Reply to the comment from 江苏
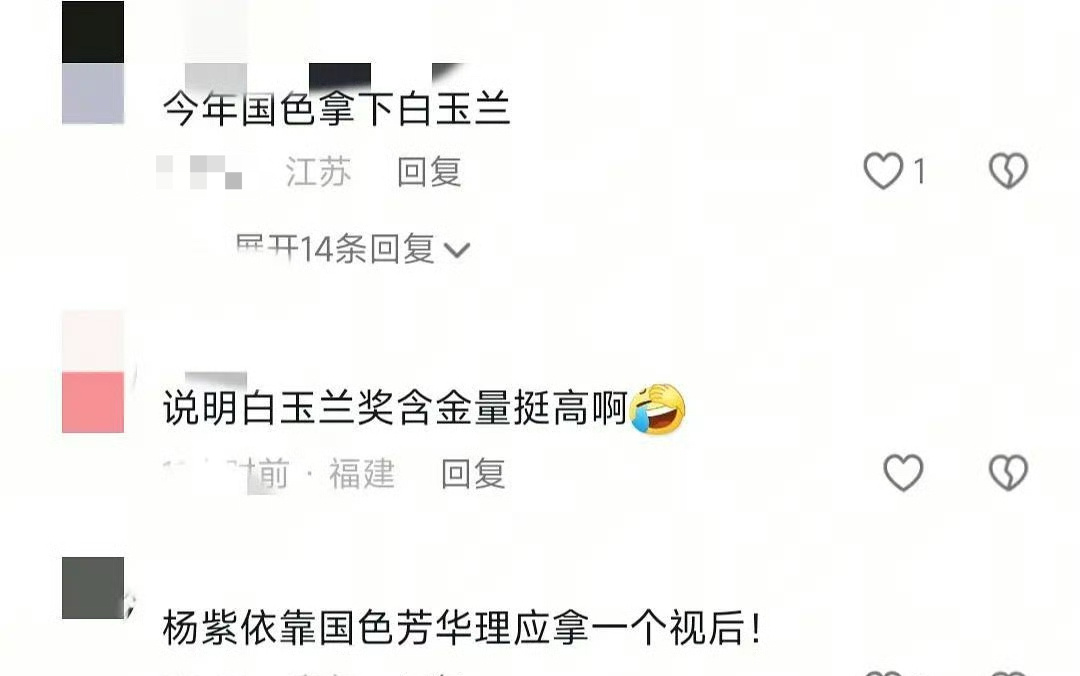This screenshot has width=1080, height=676. pyautogui.click(x=428, y=172)
